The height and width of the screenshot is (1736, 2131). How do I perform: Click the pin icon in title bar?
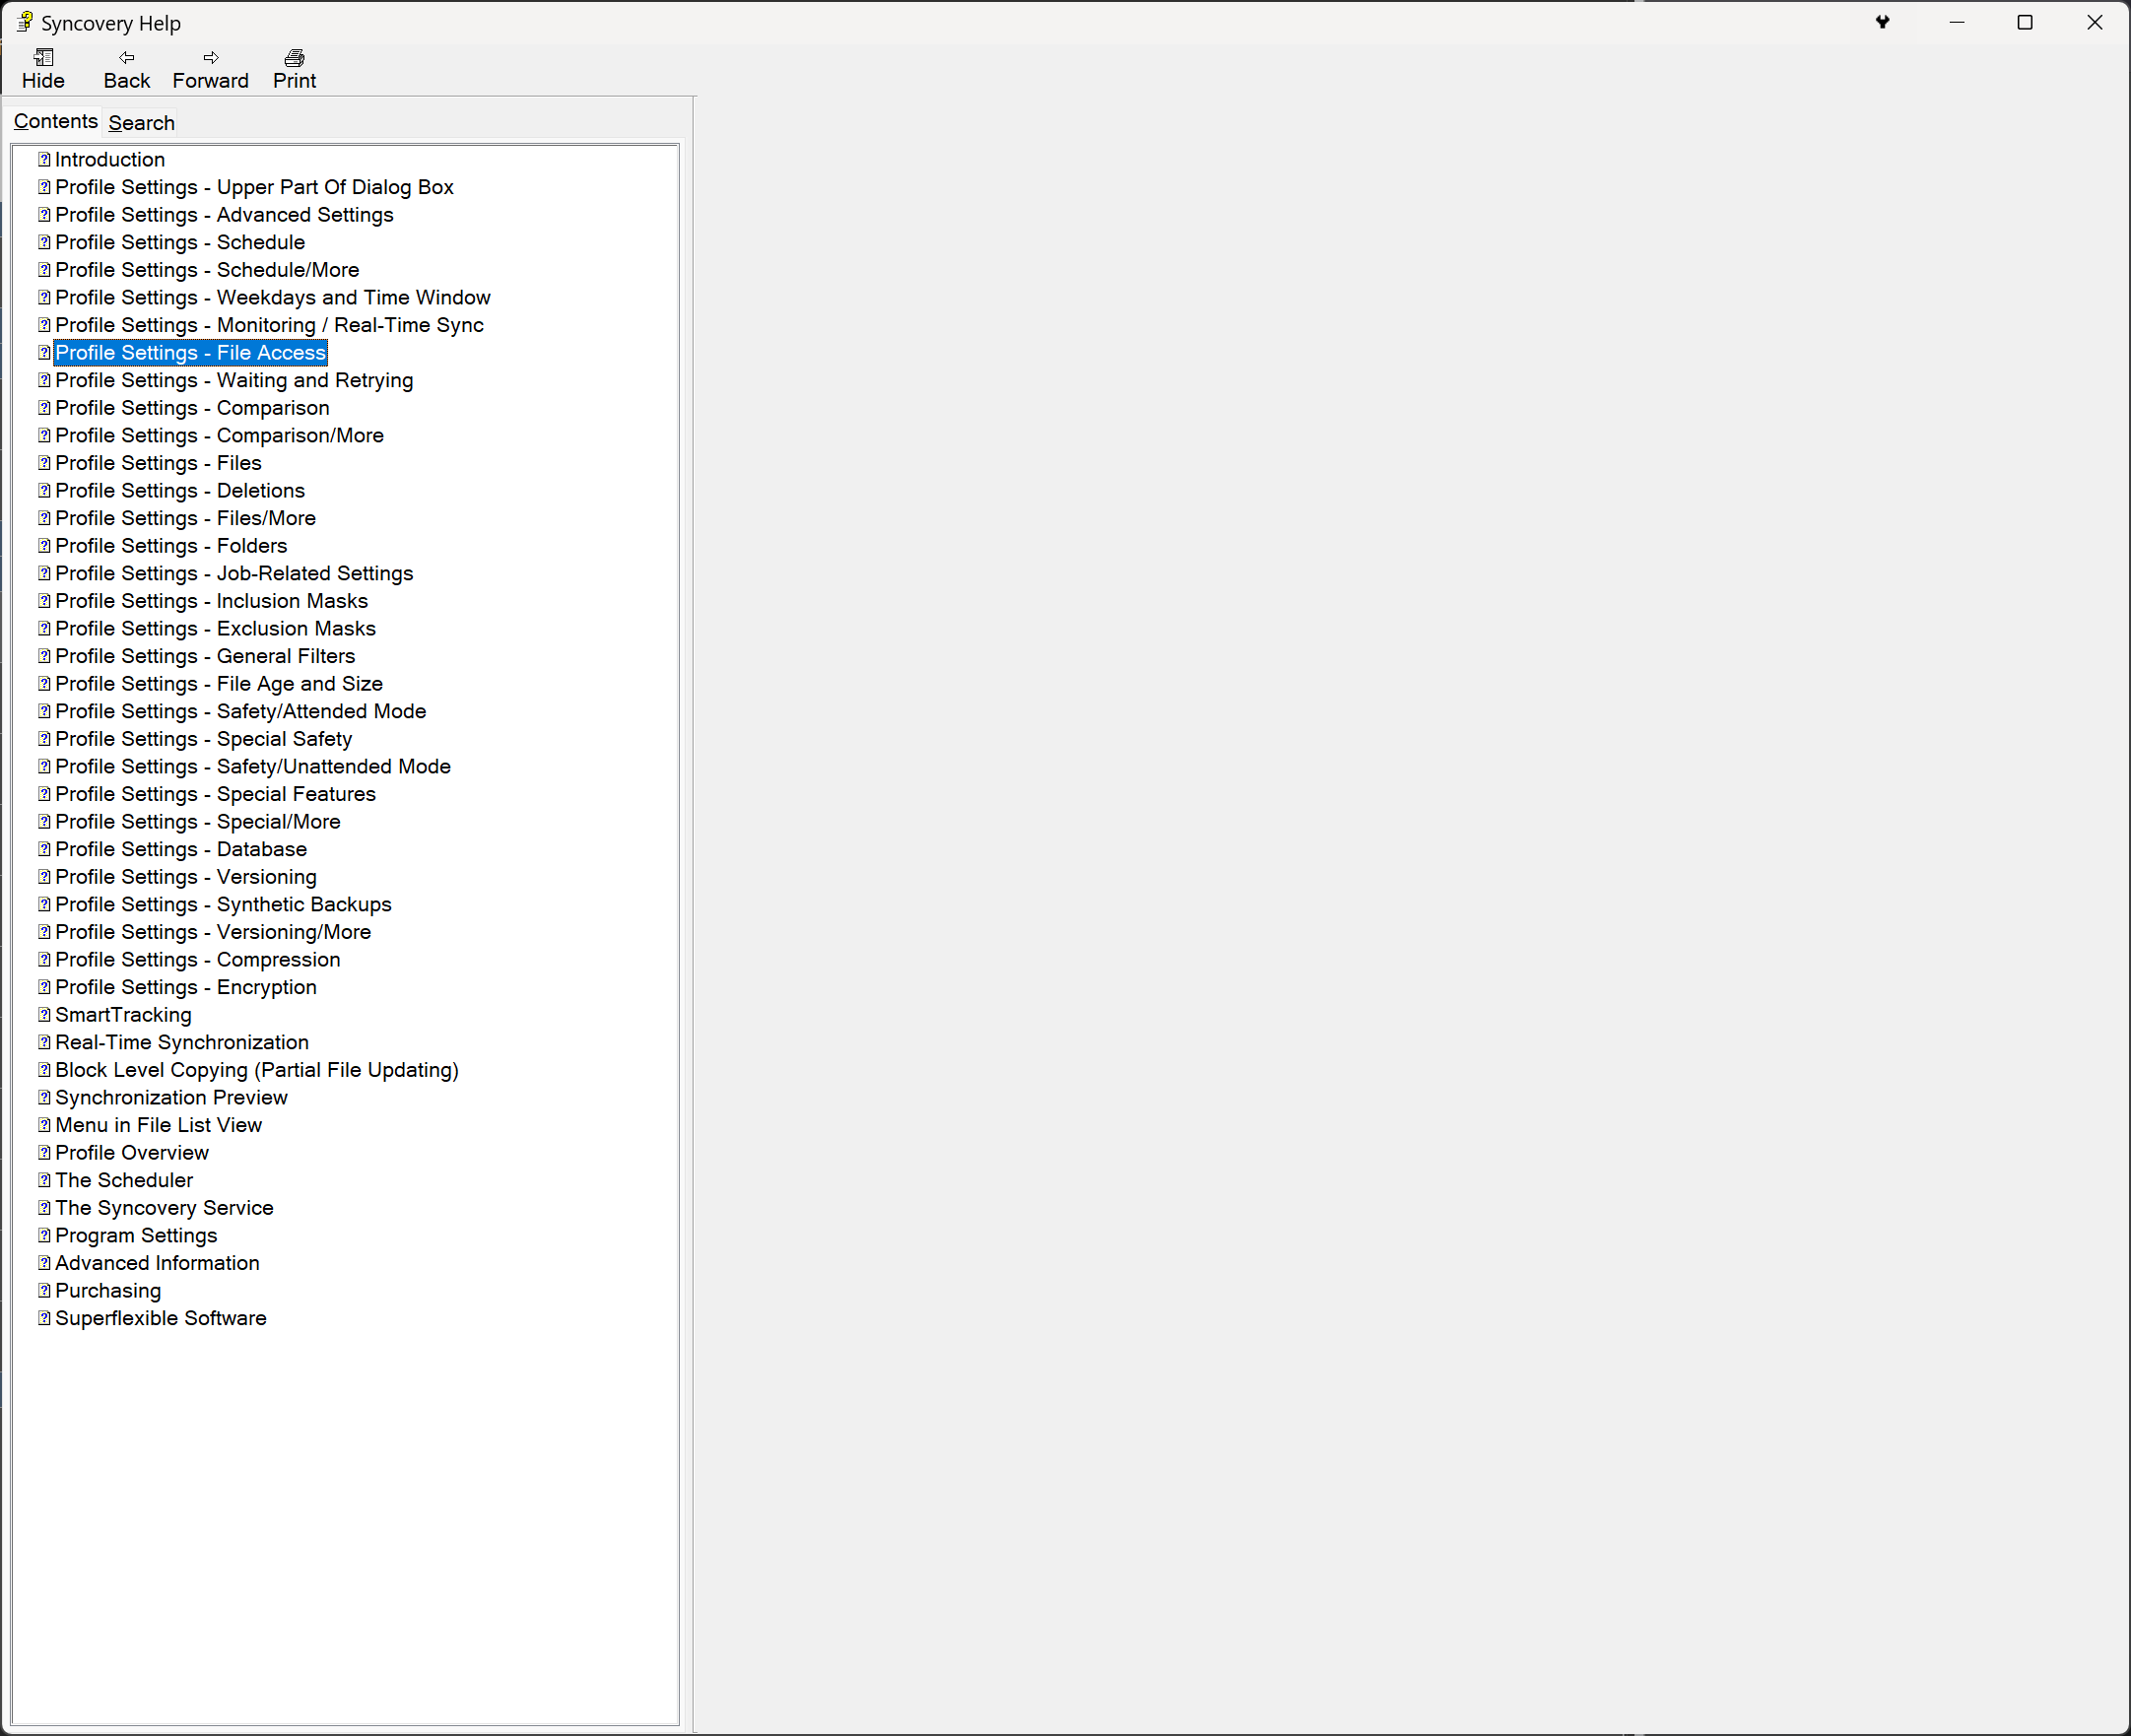tap(1882, 22)
